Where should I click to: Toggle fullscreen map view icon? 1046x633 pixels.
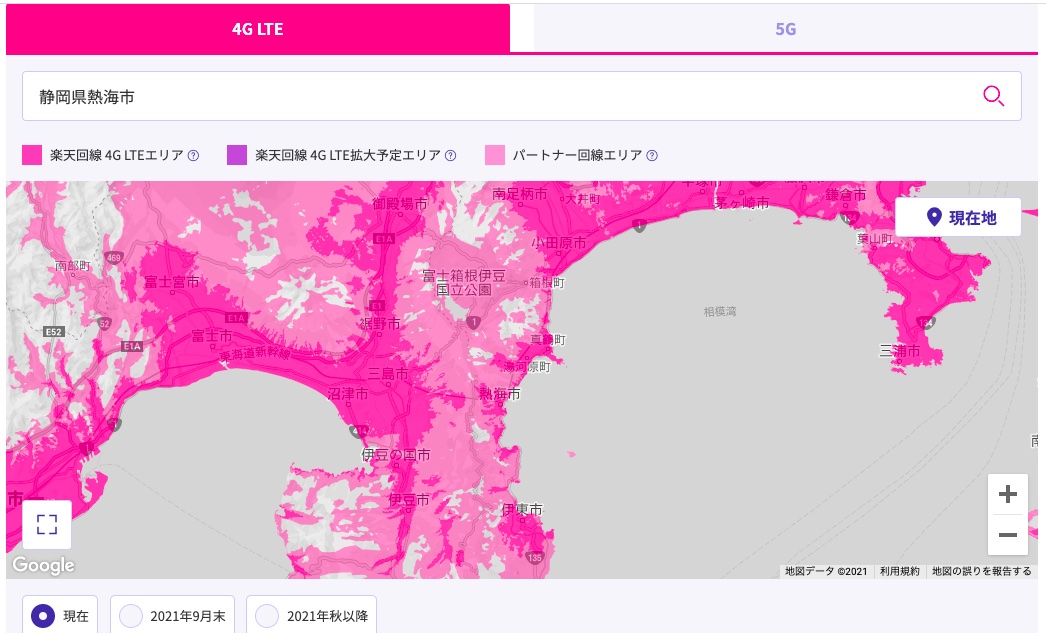tap(47, 524)
